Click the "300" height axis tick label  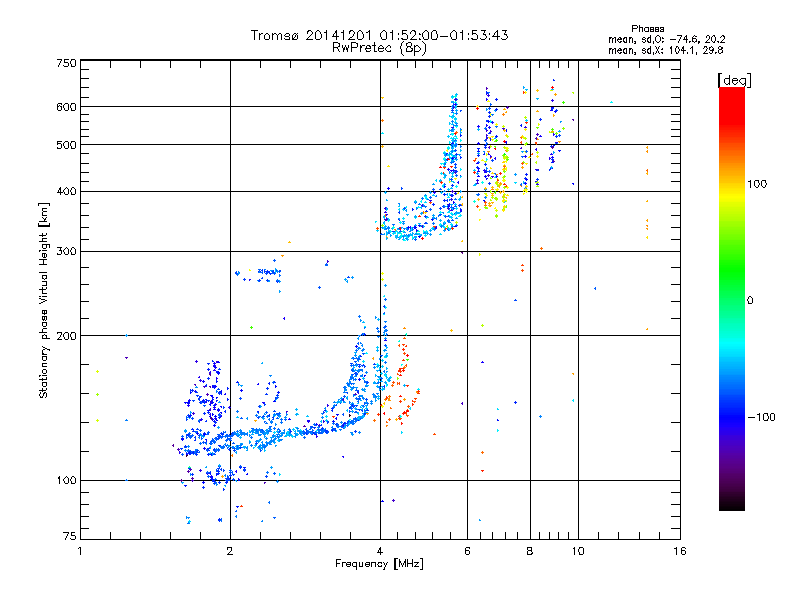point(66,251)
